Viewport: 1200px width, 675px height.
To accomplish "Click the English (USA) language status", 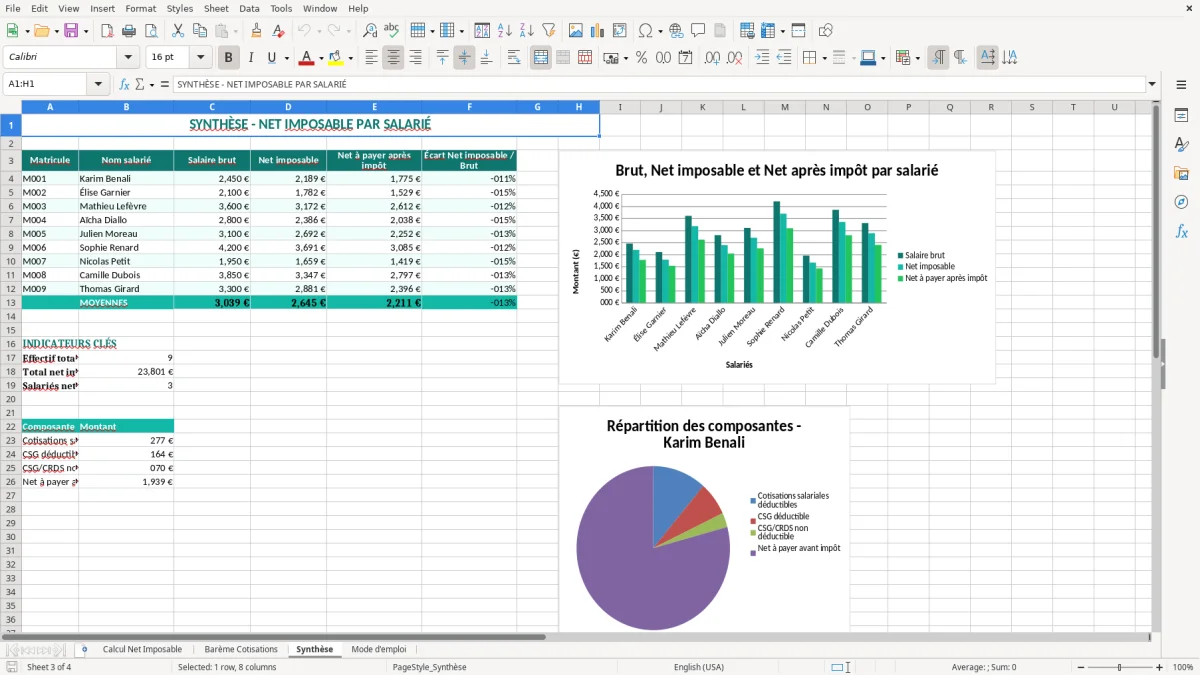I will pos(699,667).
